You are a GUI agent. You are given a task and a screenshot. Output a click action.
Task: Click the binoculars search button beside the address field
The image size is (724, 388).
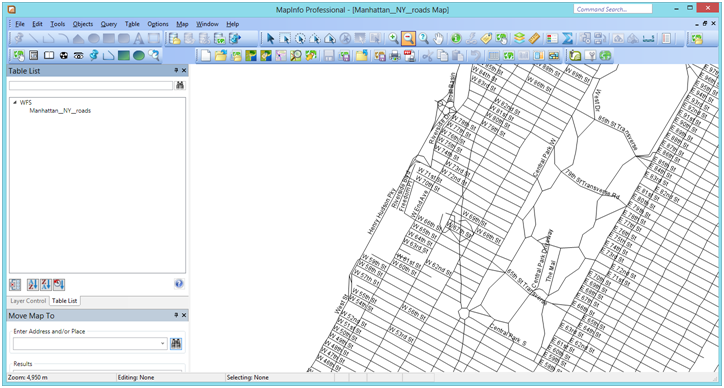point(176,344)
